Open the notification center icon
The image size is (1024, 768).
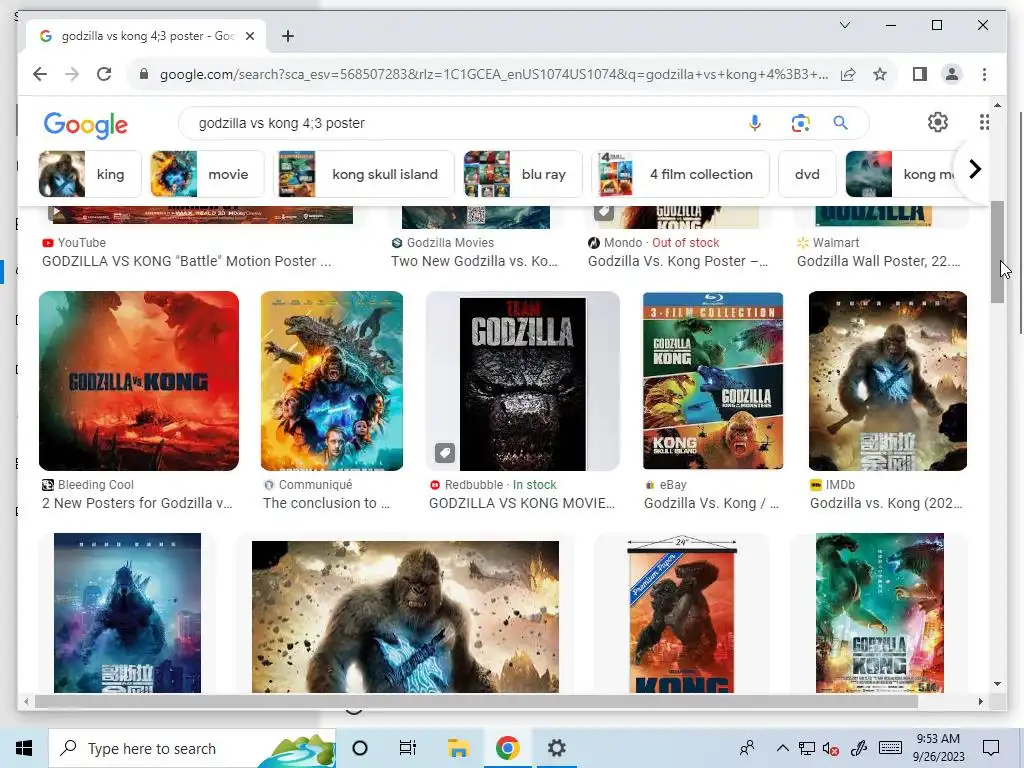(991, 748)
